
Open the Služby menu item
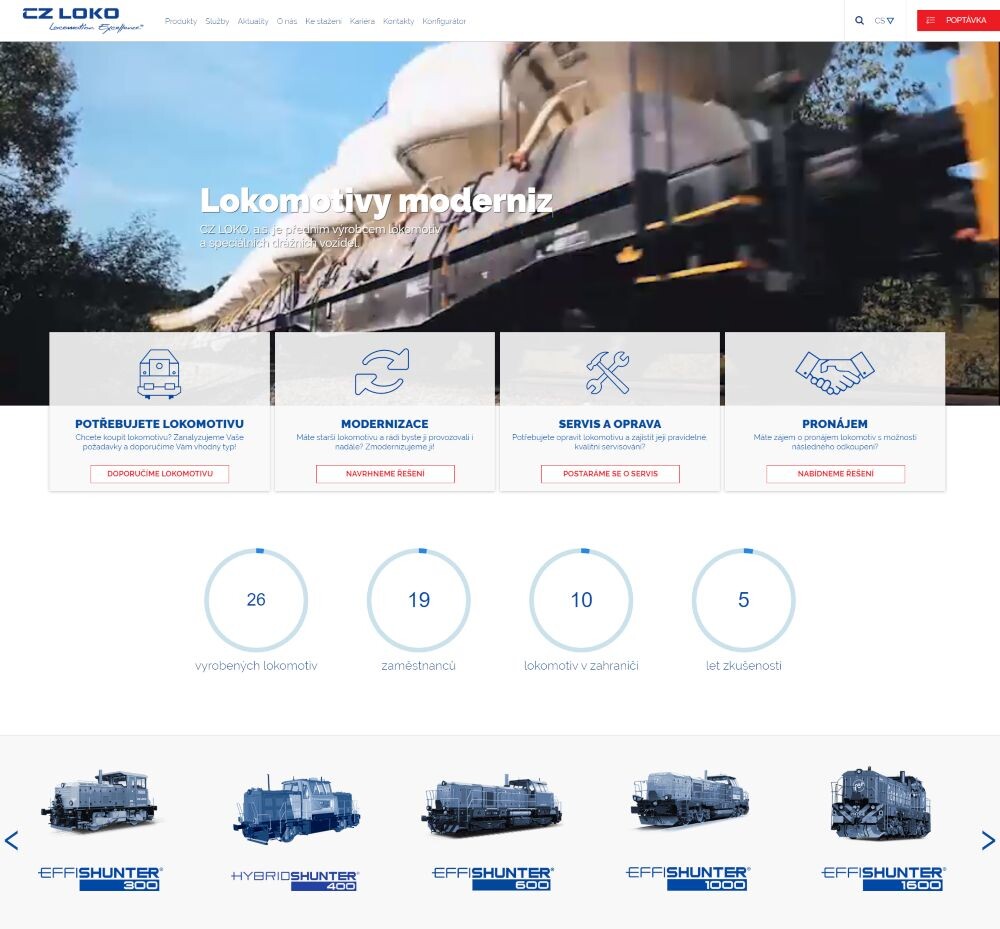coord(217,21)
